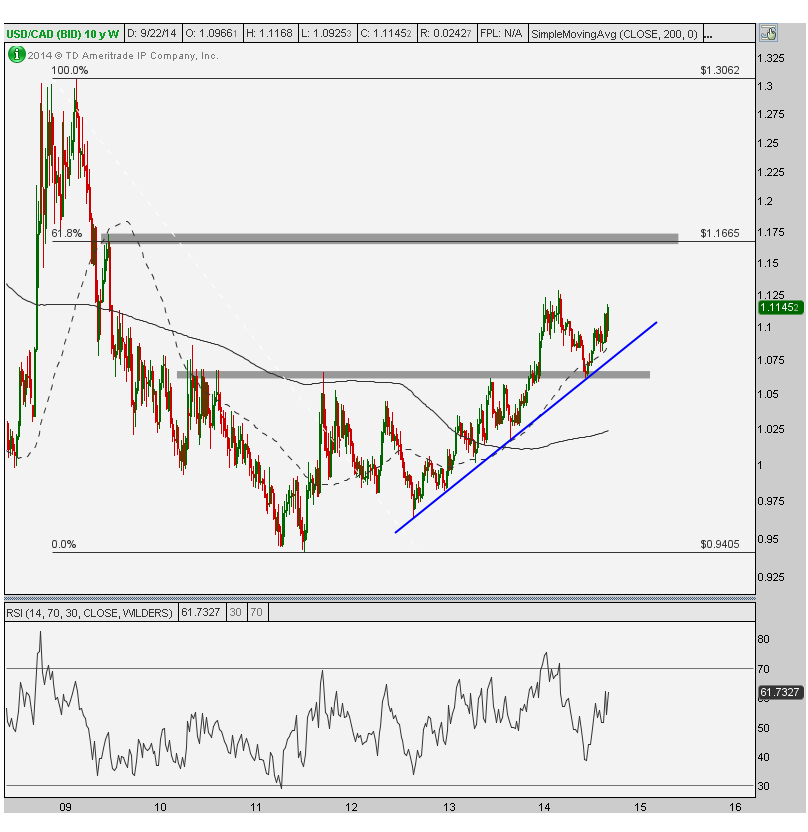Select the blue uptrend line drawing
Viewport: 808px width, 832px height.
point(526,427)
